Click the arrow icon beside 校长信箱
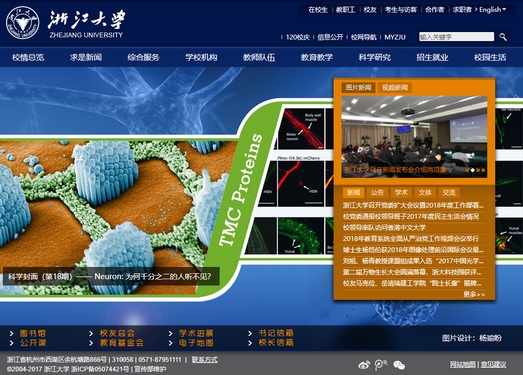 pyautogui.click(x=250, y=343)
